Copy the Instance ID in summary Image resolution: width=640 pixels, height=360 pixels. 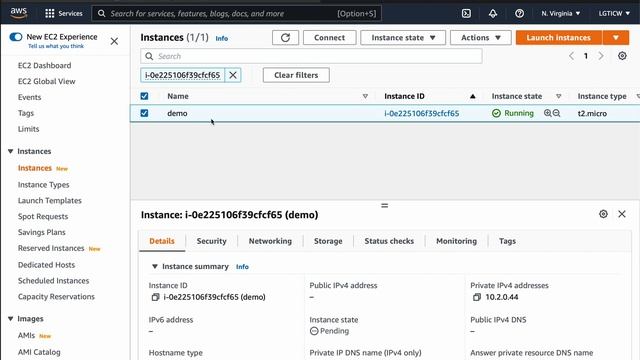pos(155,297)
